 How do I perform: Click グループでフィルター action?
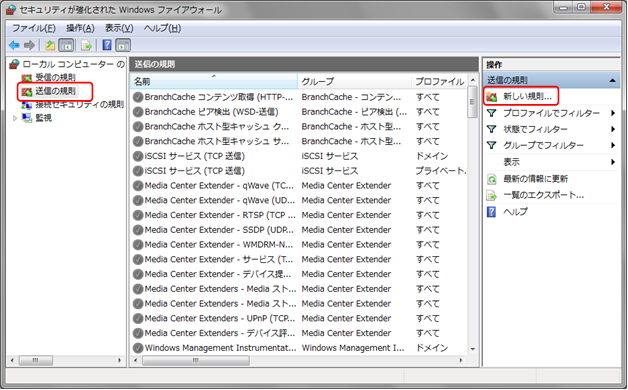pos(543,145)
